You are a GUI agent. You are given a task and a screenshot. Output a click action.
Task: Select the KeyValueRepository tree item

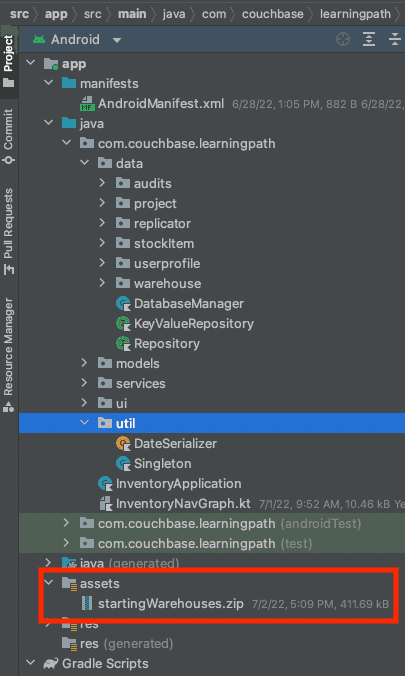point(212,323)
